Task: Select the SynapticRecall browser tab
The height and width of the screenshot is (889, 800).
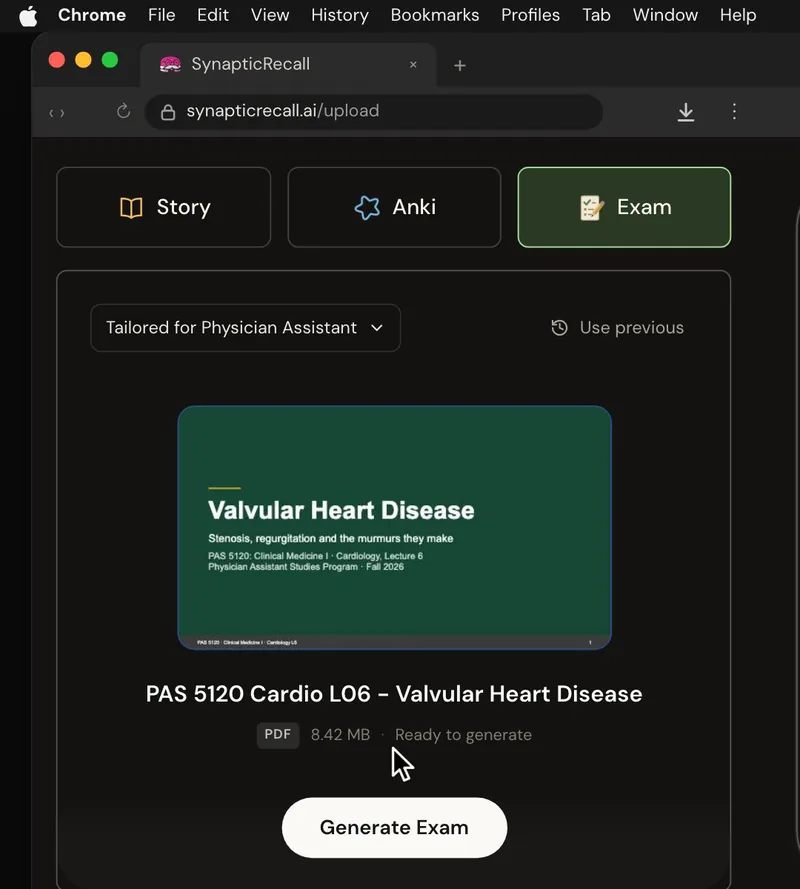Action: [x=288, y=65]
